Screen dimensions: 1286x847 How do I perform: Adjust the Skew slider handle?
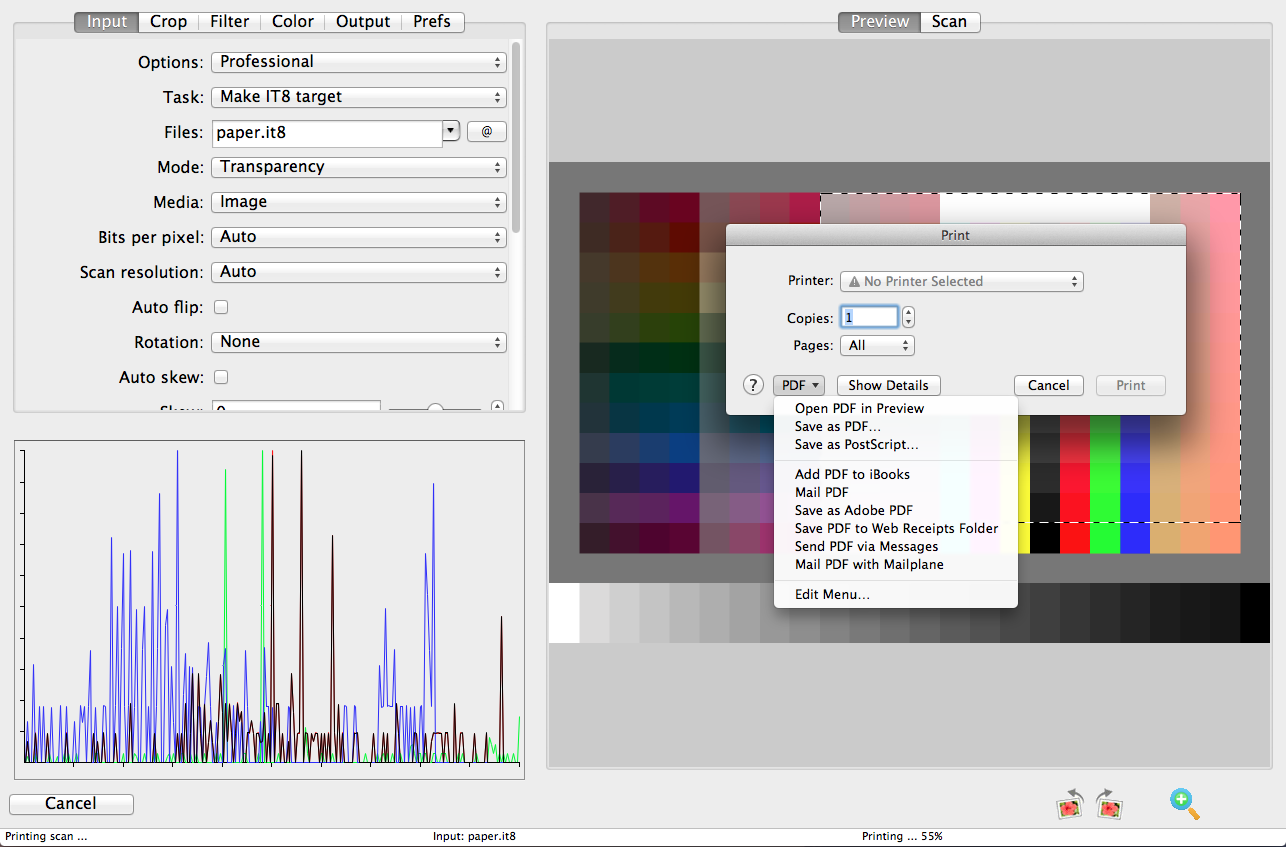pyautogui.click(x=435, y=408)
